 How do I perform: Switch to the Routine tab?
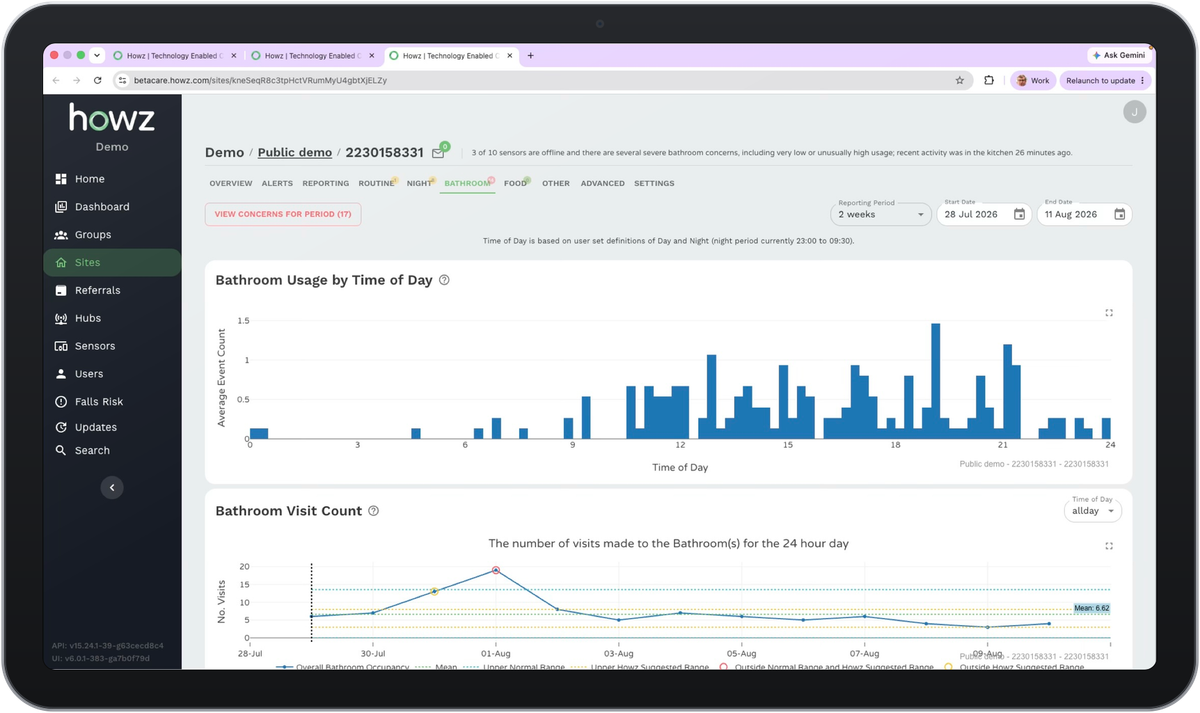coord(377,184)
